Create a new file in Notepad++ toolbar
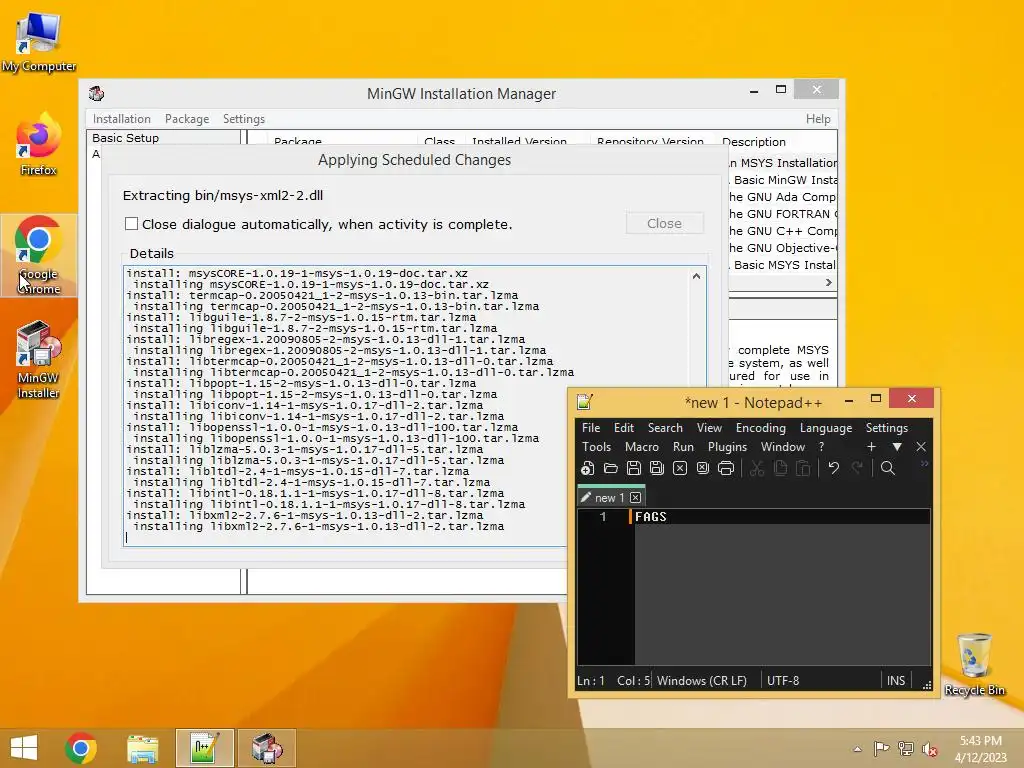This screenshot has height=768, width=1024. click(587, 468)
